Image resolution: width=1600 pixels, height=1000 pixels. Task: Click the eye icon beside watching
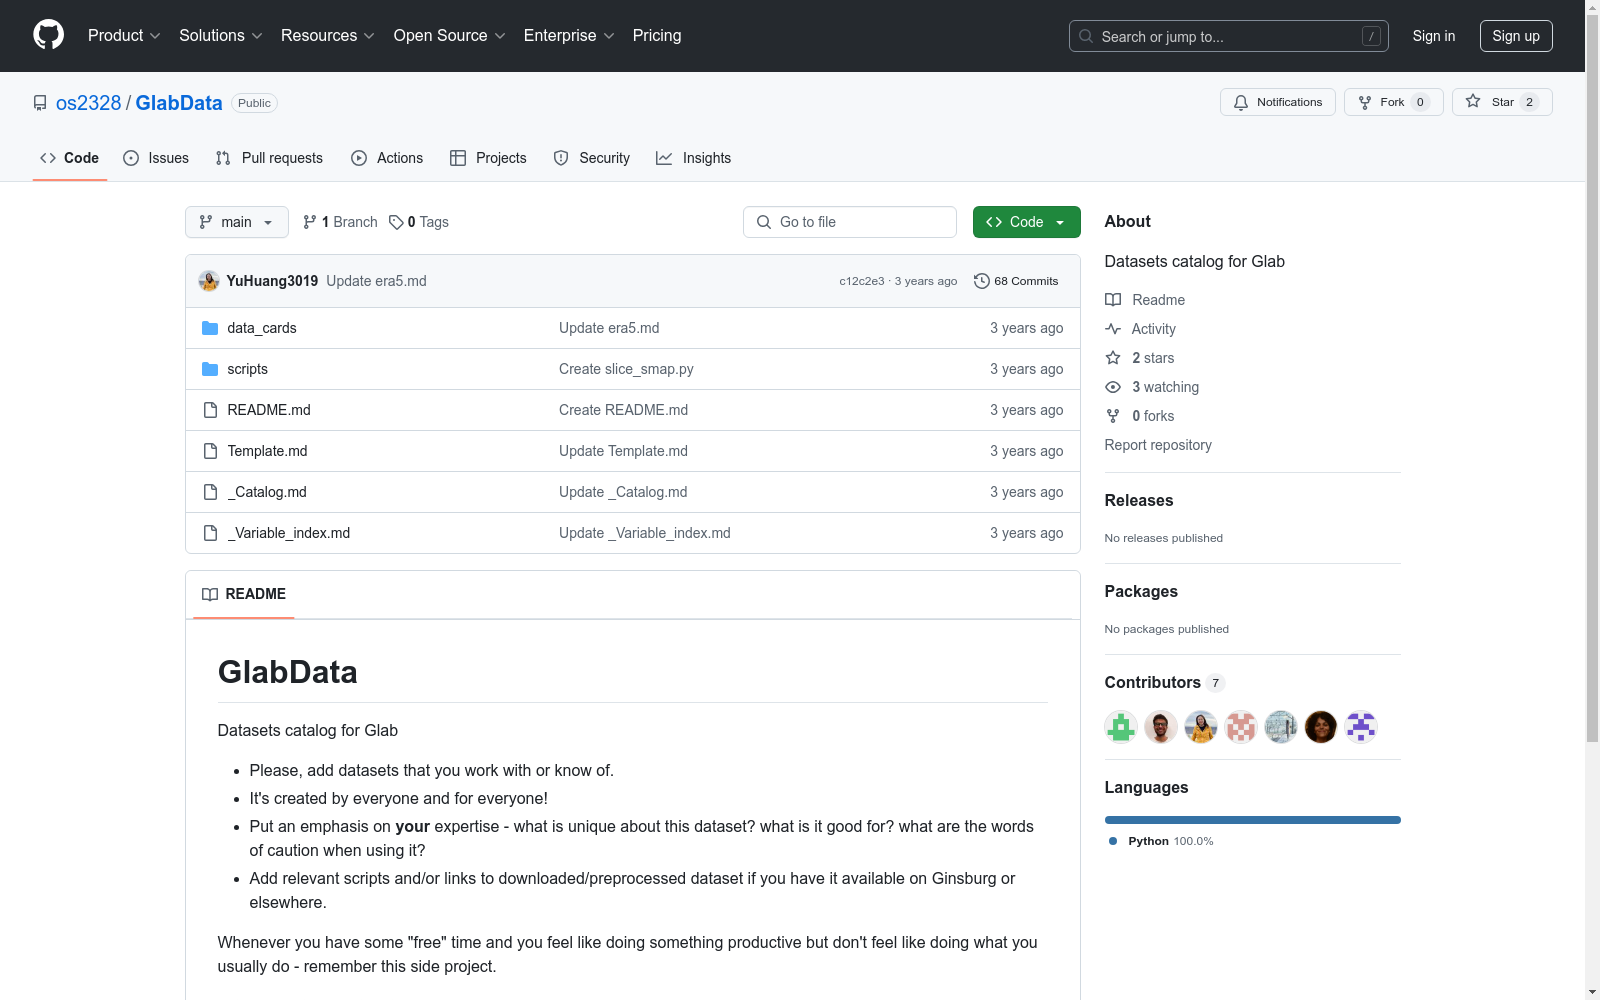(x=1113, y=387)
